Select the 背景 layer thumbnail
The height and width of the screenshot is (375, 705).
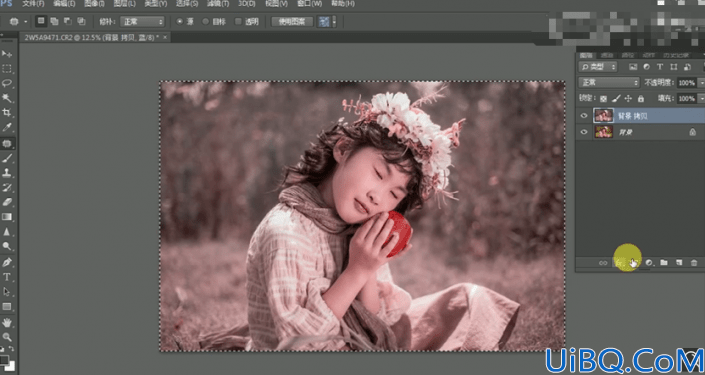coord(603,132)
